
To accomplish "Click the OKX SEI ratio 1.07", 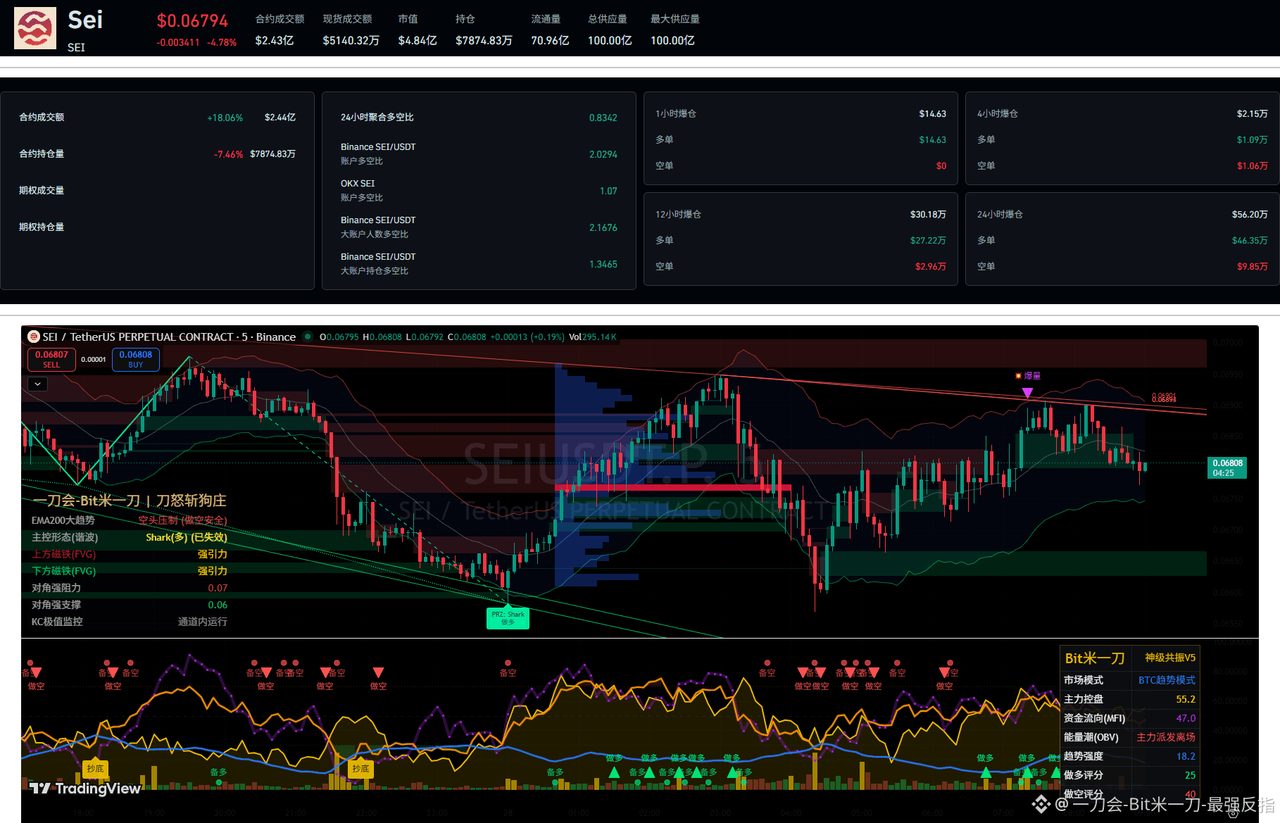I will [x=608, y=190].
